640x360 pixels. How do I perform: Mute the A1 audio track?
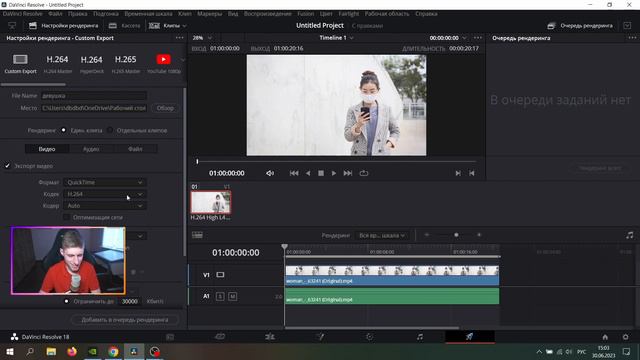click(x=233, y=296)
